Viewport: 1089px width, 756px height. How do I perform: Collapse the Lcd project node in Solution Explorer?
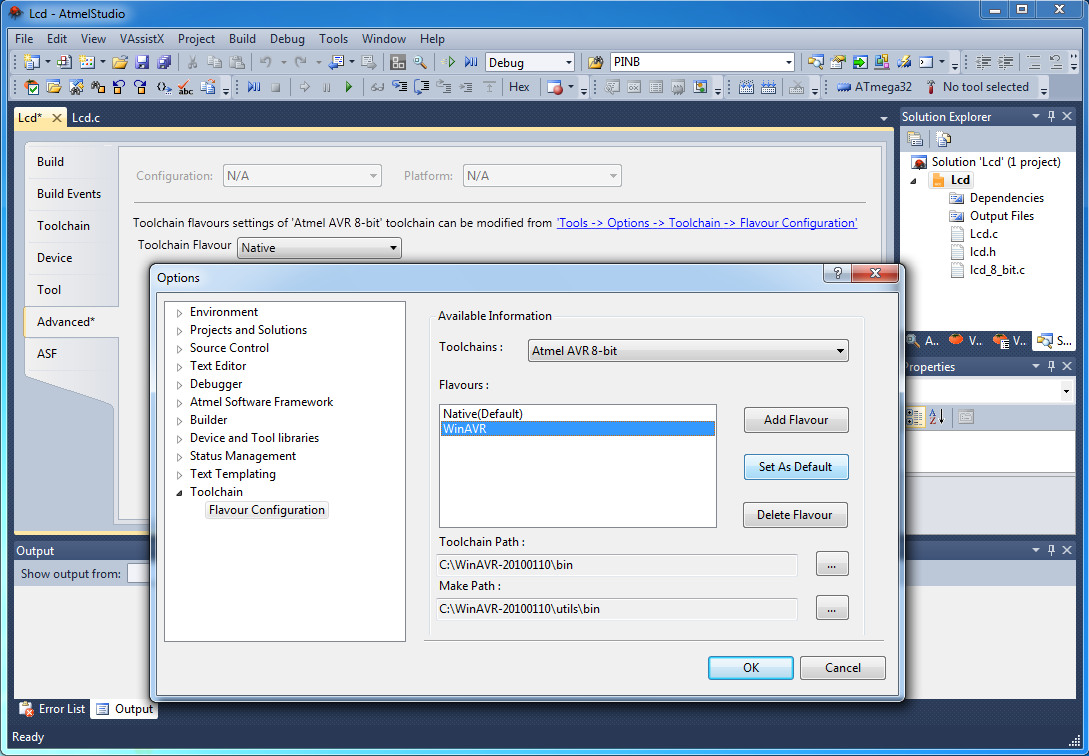pyautogui.click(x=913, y=181)
